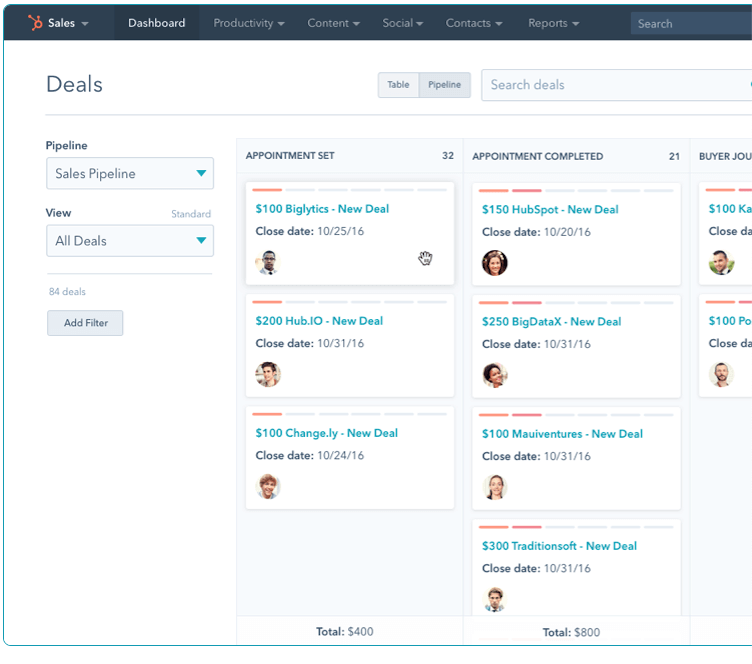Image resolution: width=752 pixels, height=664 pixels.
Task: Switch to Table view toggle
Action: coord(398,85)
